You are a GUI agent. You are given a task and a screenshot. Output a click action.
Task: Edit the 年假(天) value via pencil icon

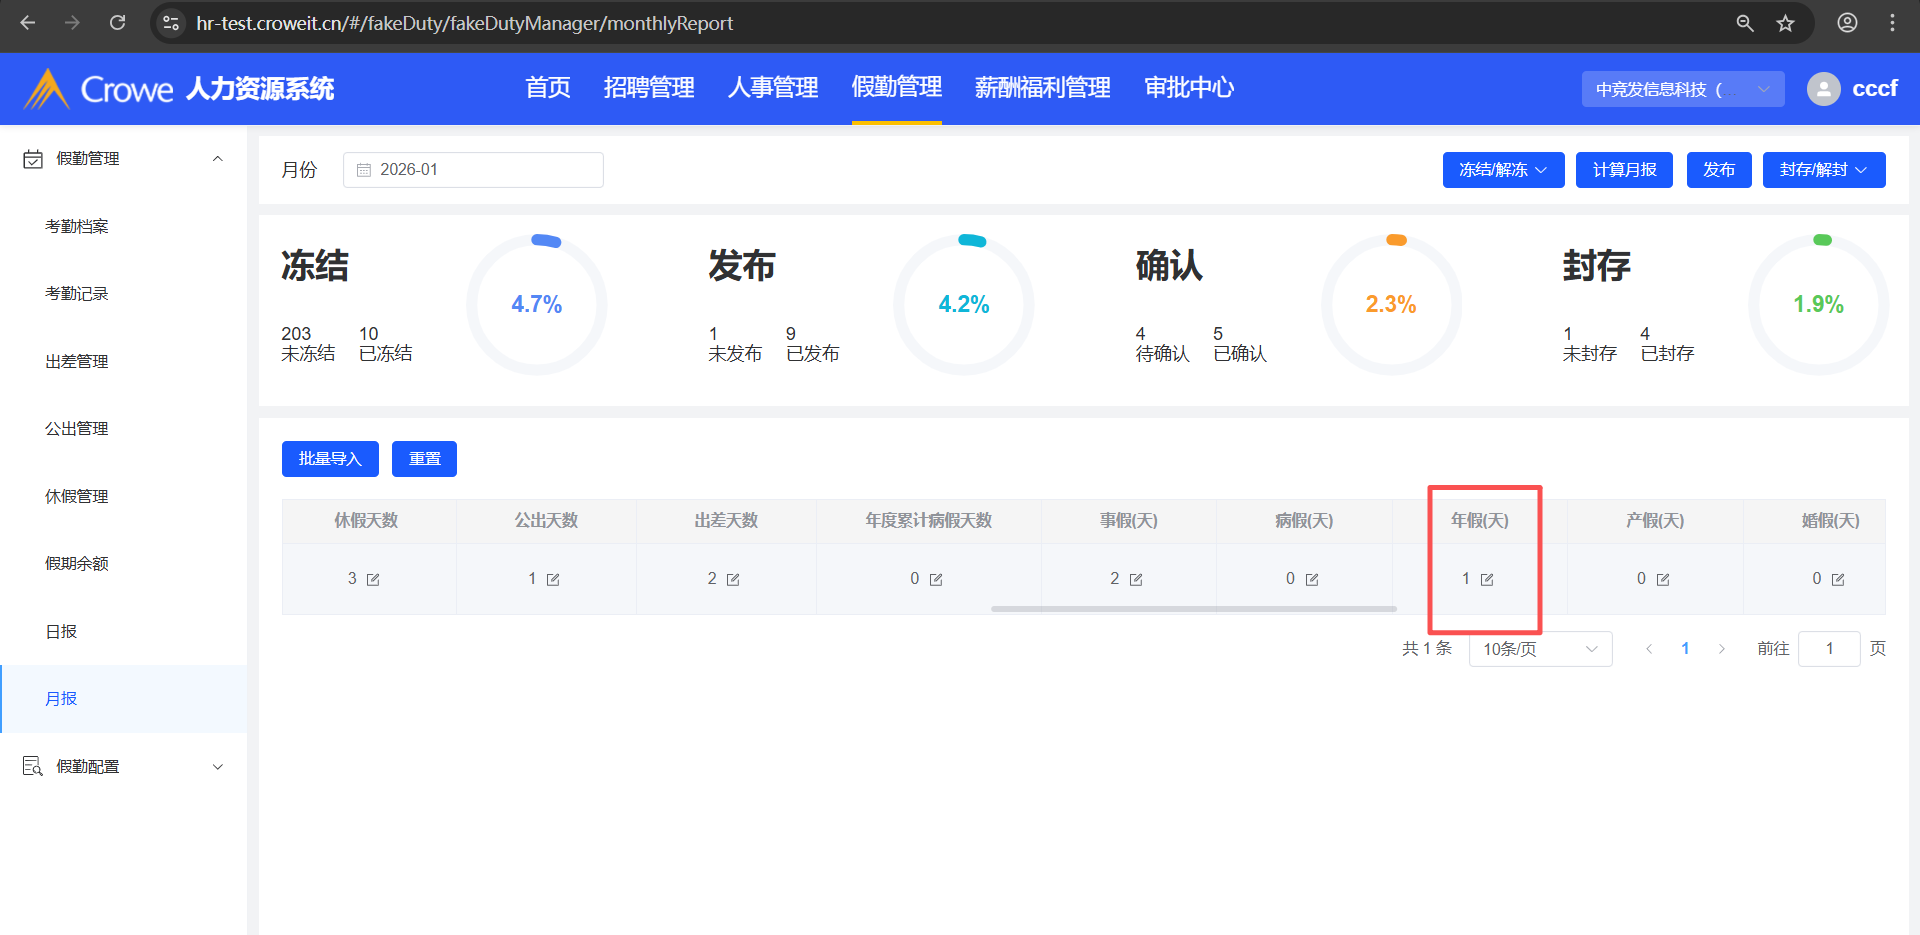(1487, 580)
